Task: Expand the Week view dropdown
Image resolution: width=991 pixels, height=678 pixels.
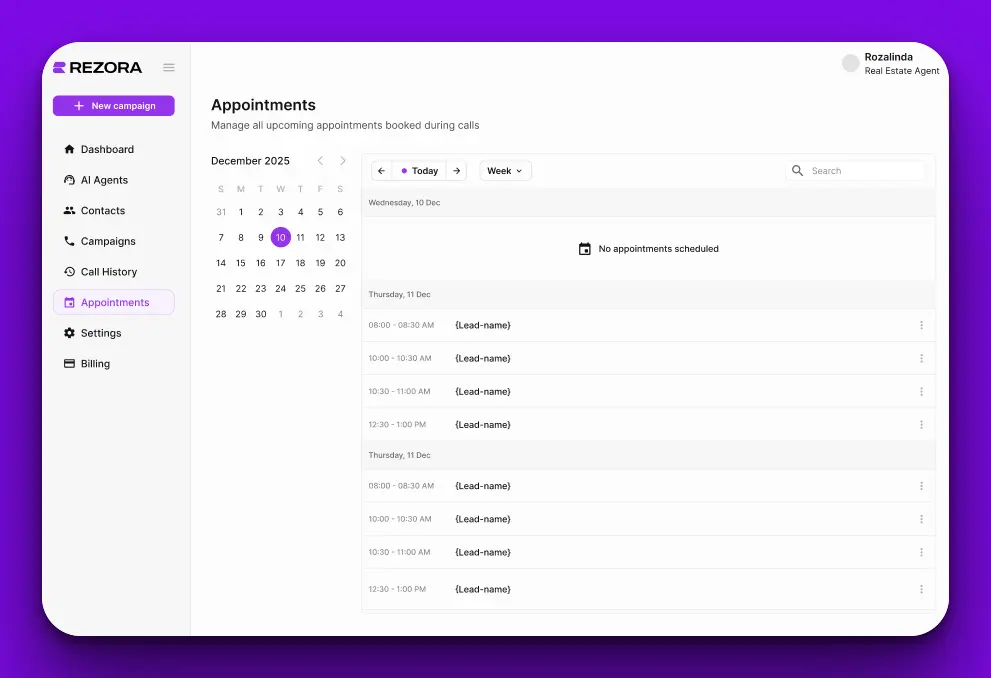Action: tap(505, 171)
